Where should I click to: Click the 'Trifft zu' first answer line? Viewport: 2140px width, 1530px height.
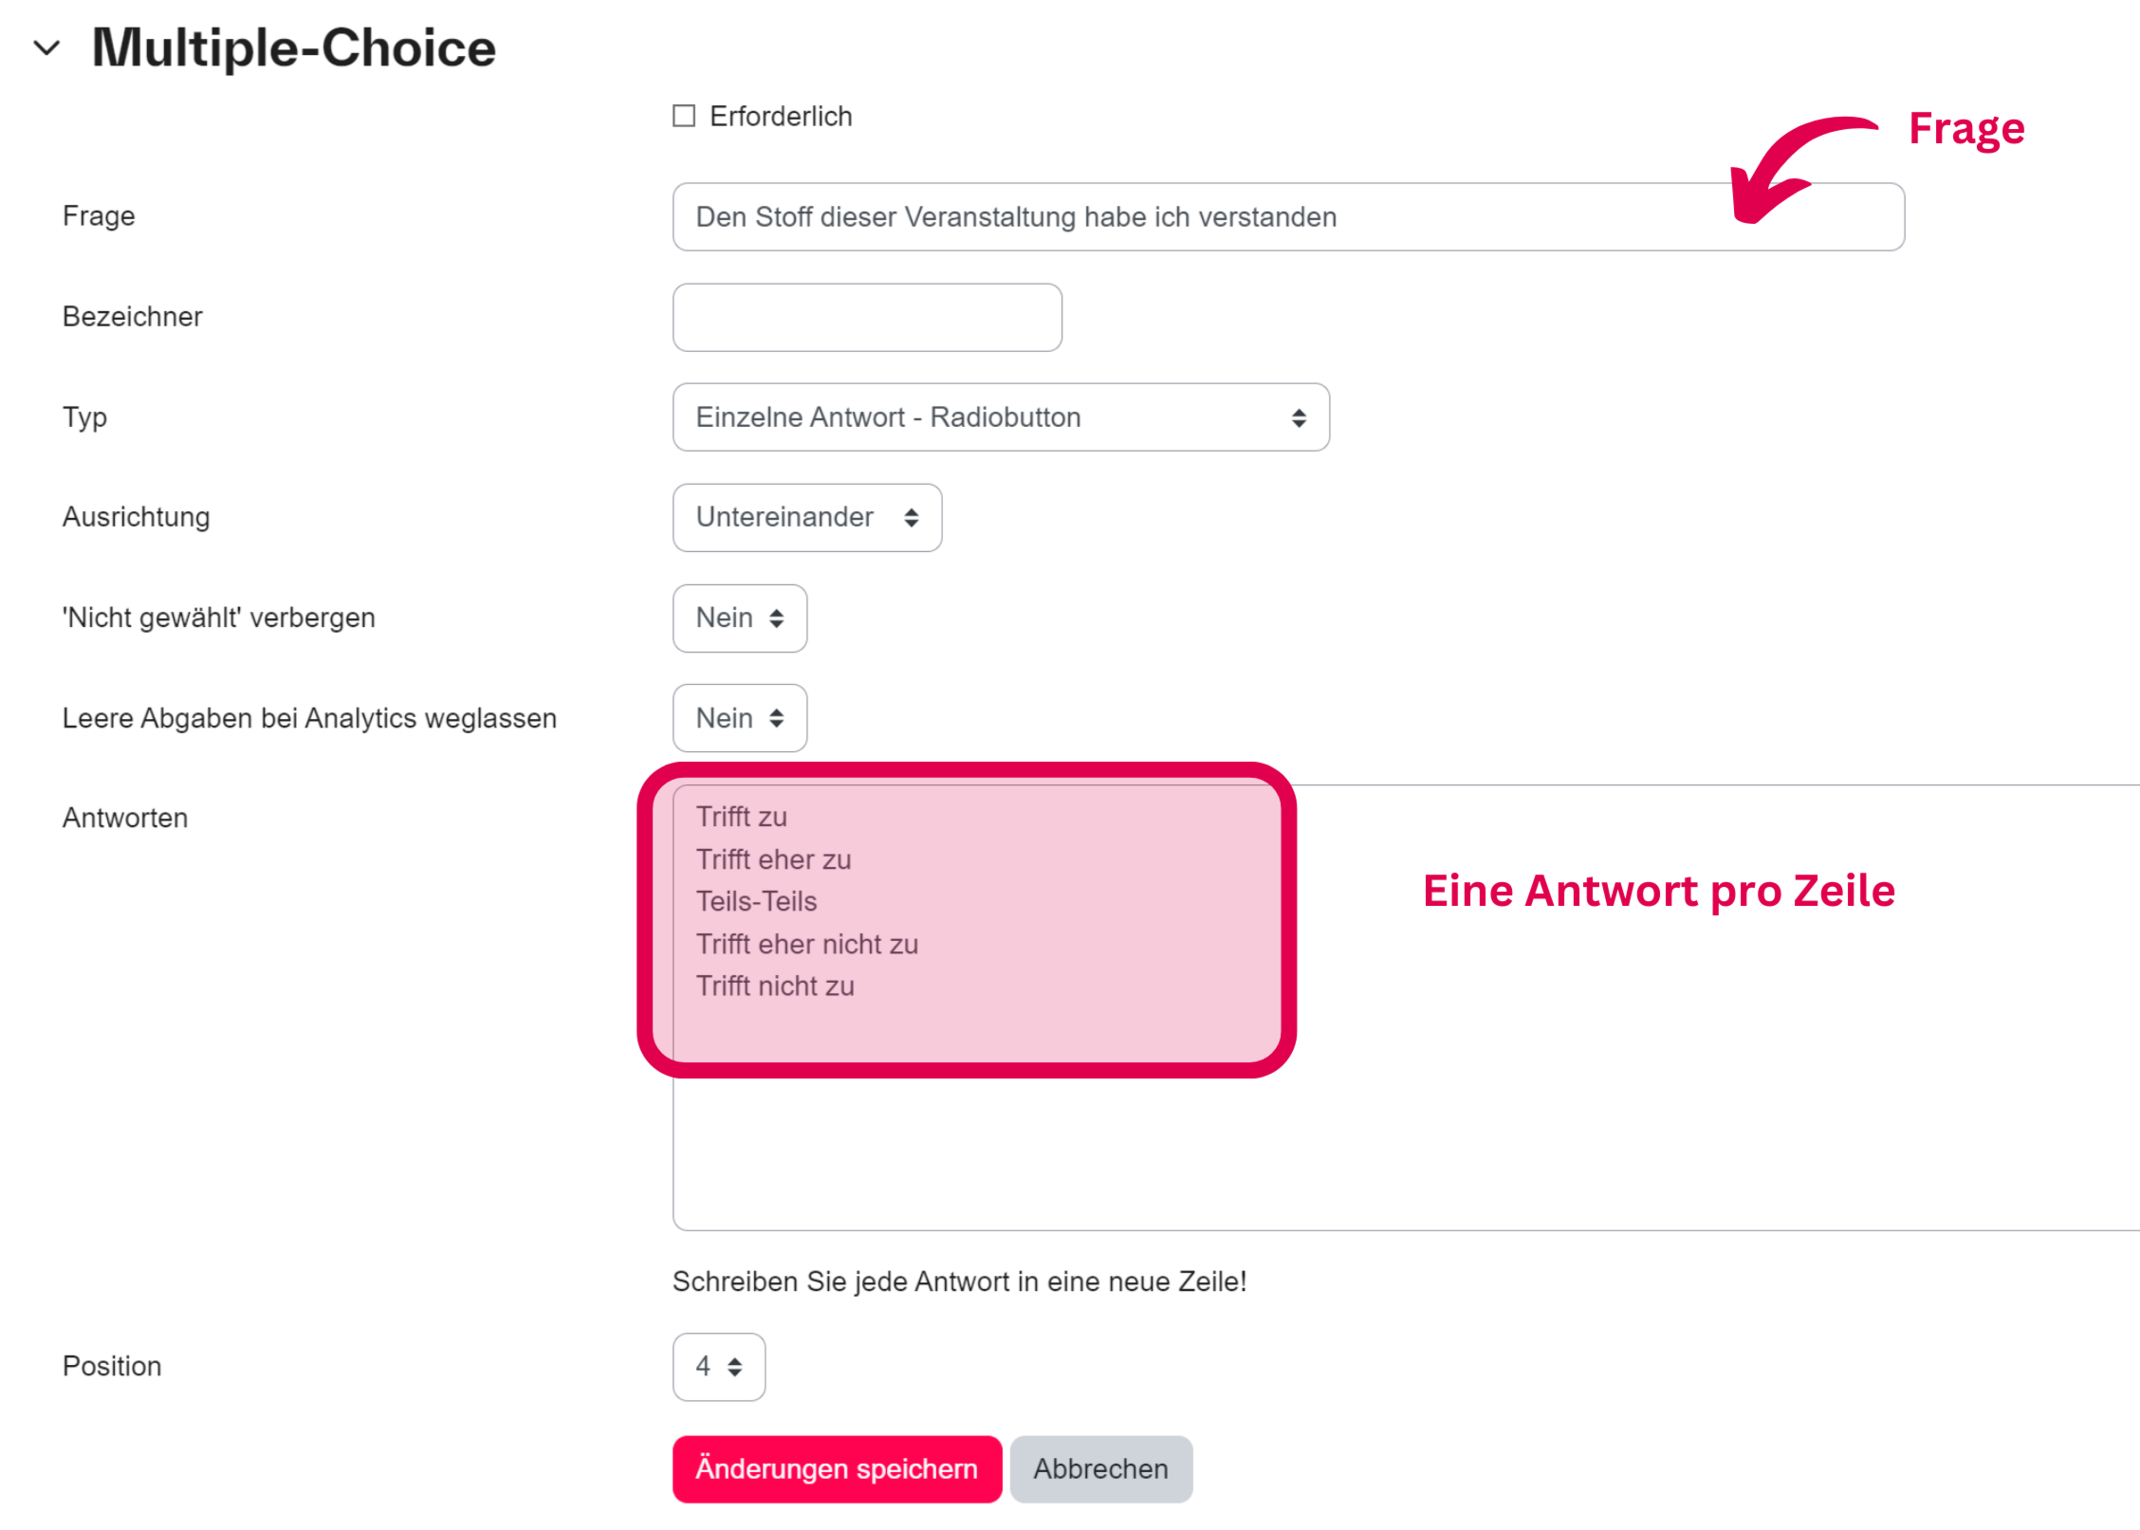tap(741, 817)
